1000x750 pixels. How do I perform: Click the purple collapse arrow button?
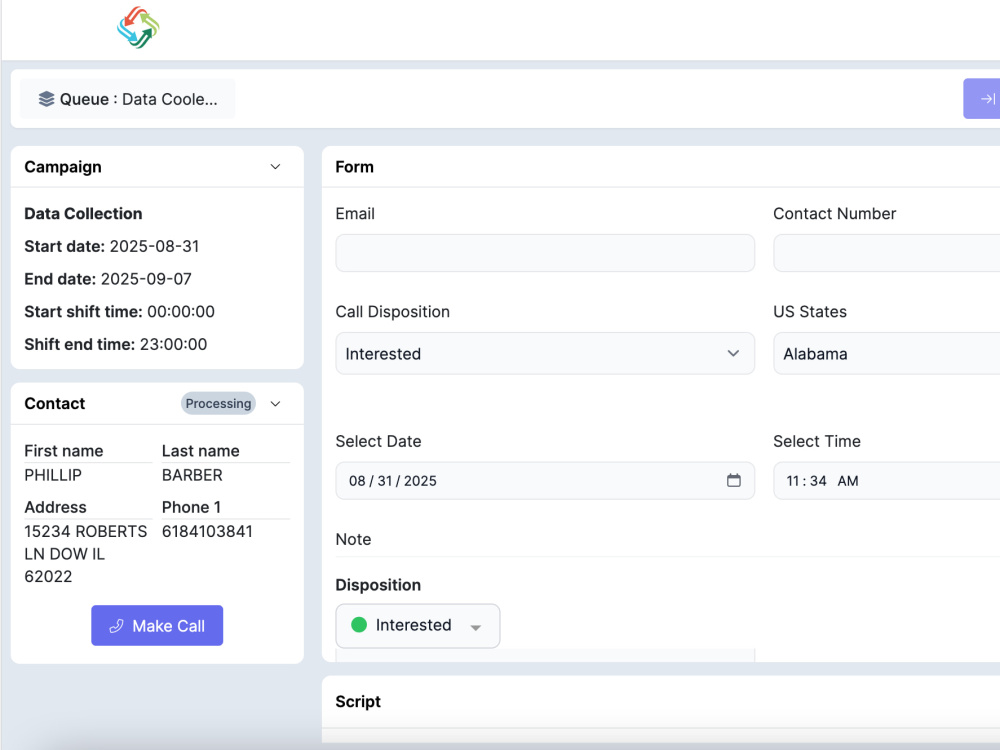pyautogui.click(x=983, y=99)
